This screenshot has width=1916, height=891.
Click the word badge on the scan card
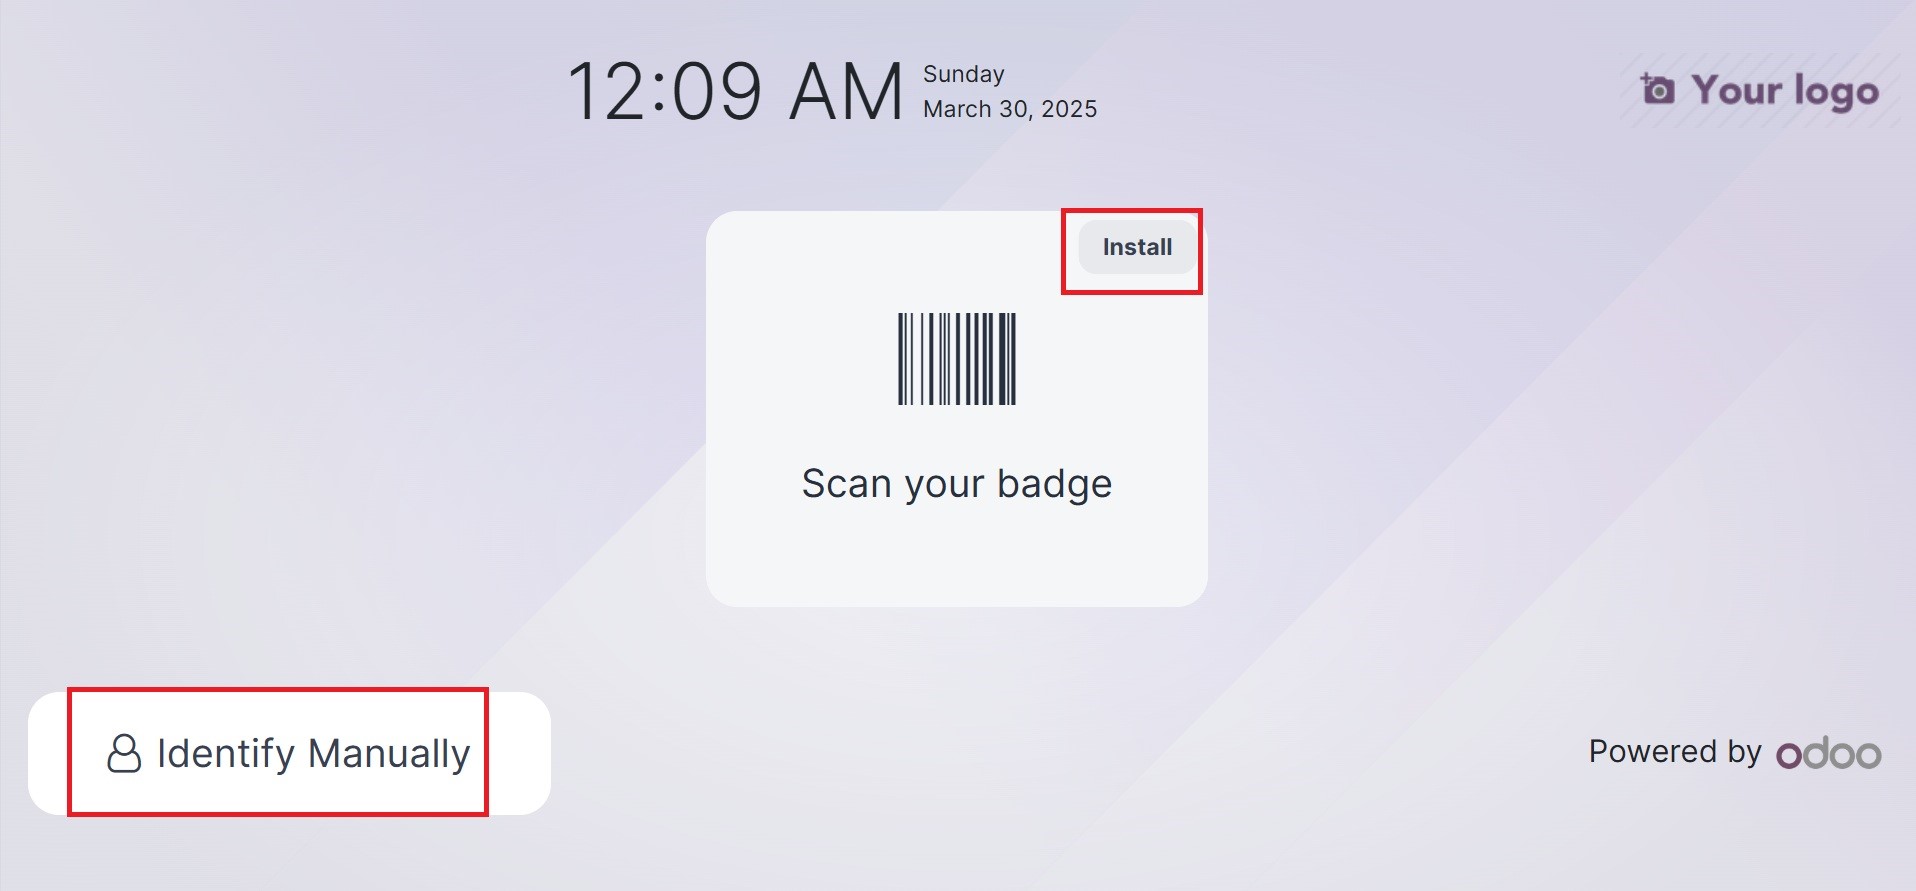click(x=1055, y=484)
